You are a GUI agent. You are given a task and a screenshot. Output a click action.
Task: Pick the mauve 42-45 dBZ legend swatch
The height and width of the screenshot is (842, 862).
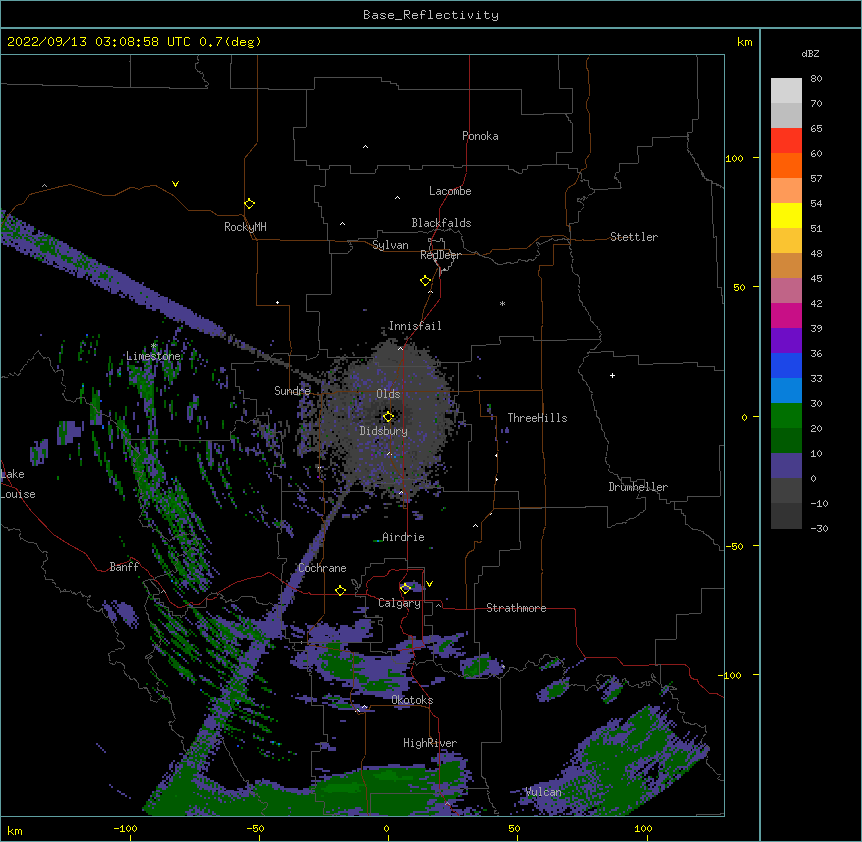(x=786, y=291)
